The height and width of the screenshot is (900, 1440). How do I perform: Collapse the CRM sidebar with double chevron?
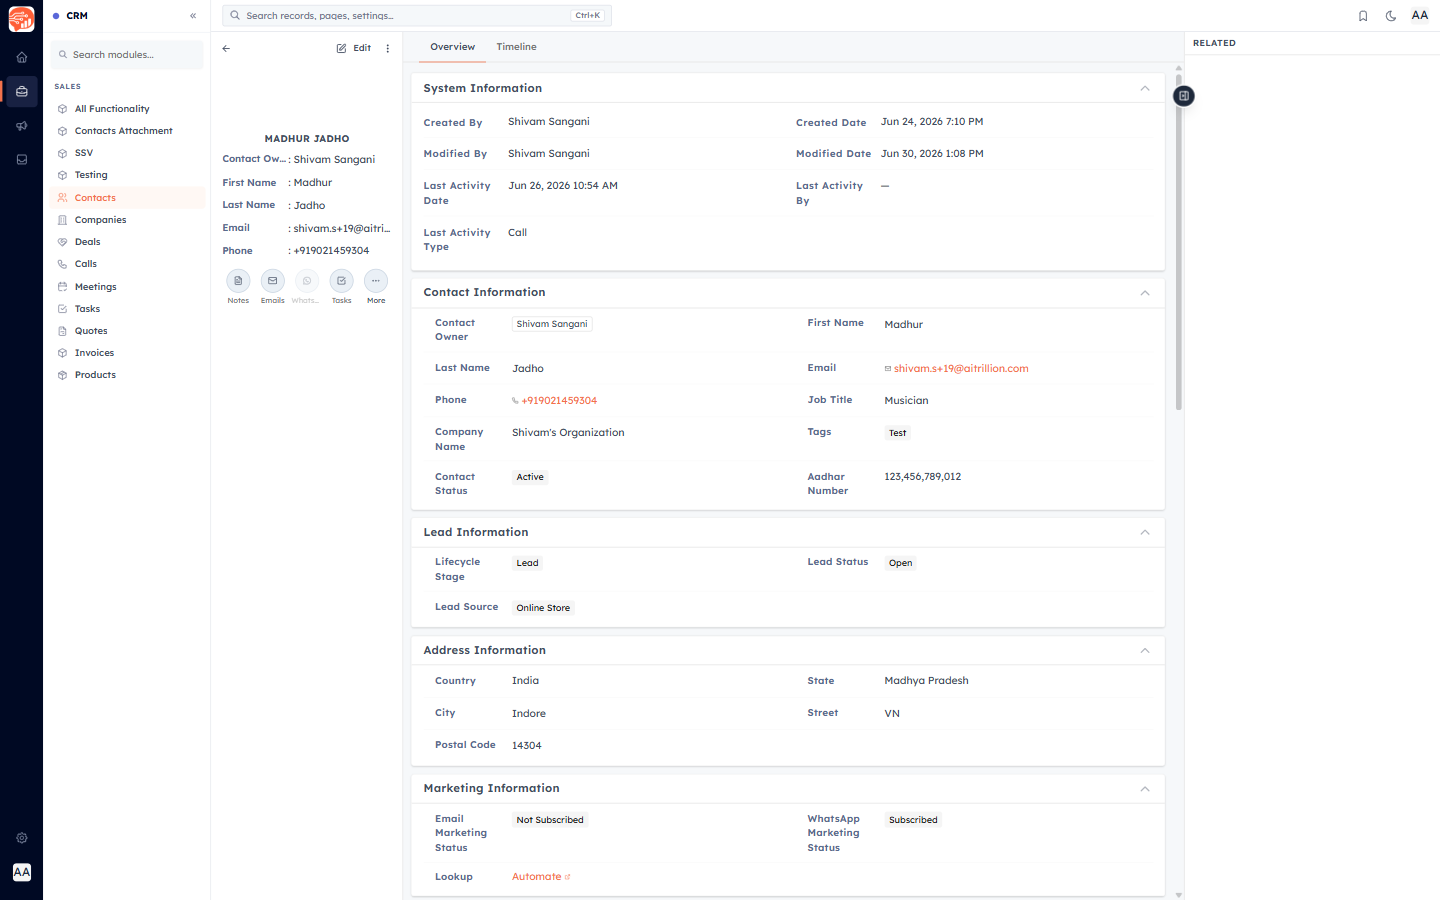(193, 16)
